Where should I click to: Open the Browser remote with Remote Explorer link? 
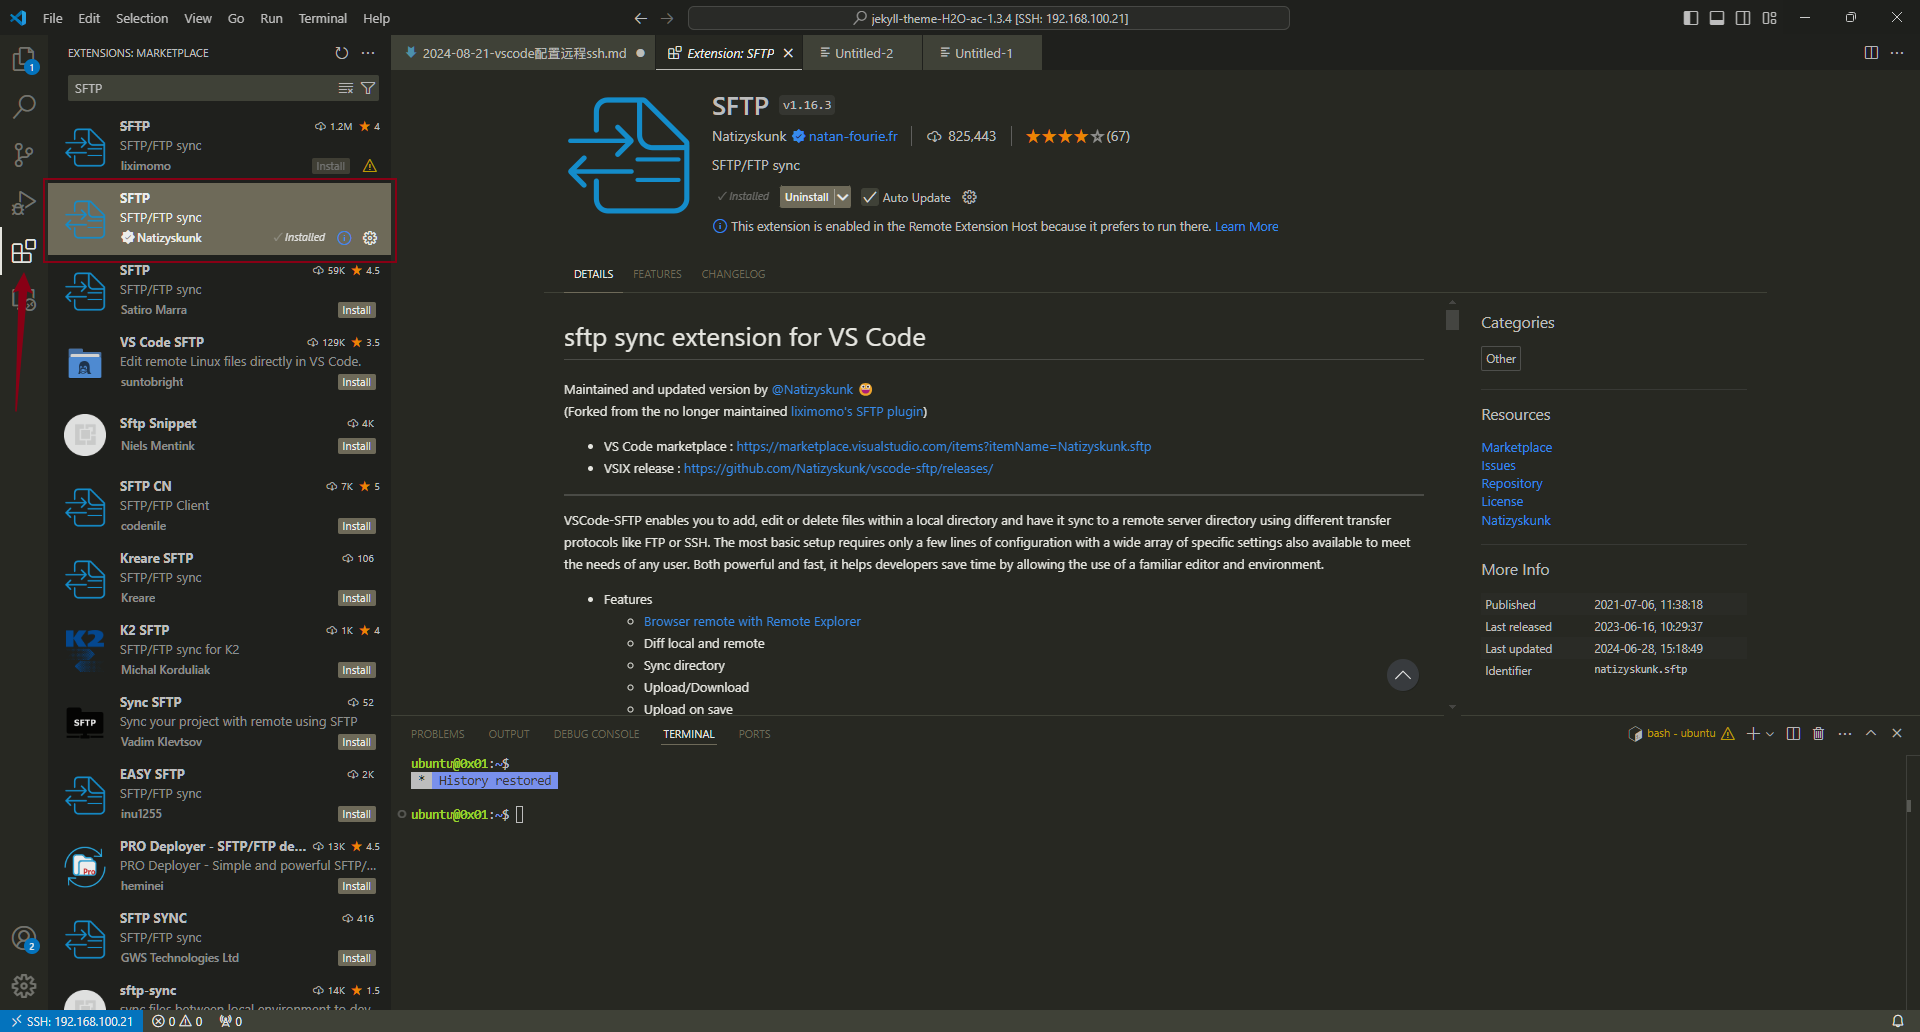(x=752, y=622)
